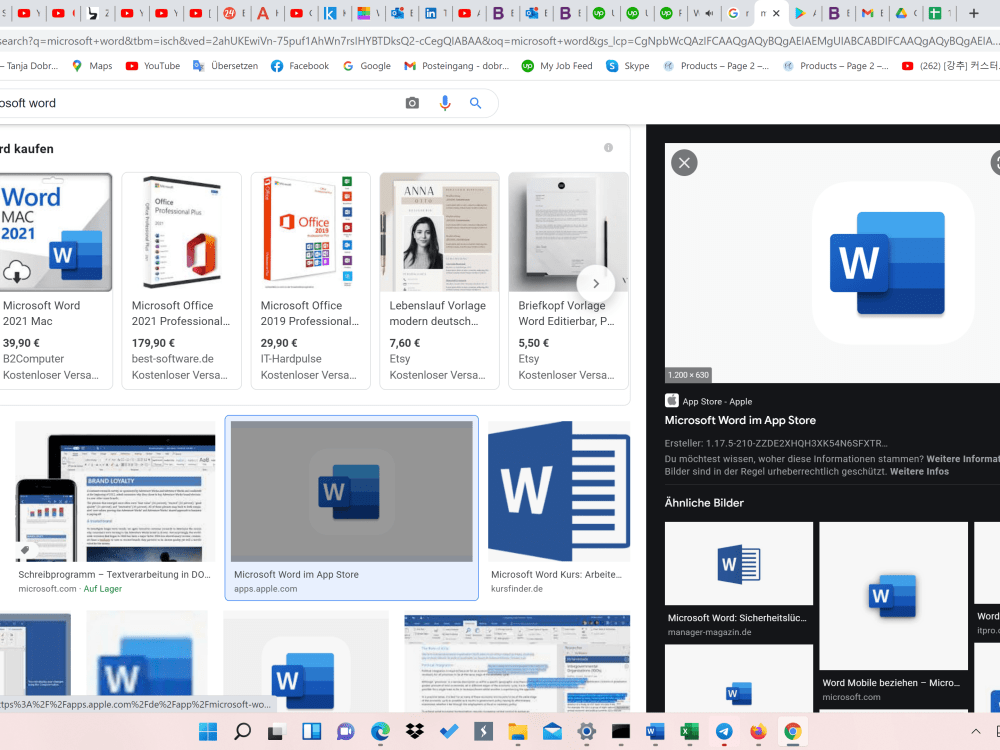Viewport: 1000px width, 750px height.
Task: Click Weitere Infos copyright link
Action: point(919,471)
